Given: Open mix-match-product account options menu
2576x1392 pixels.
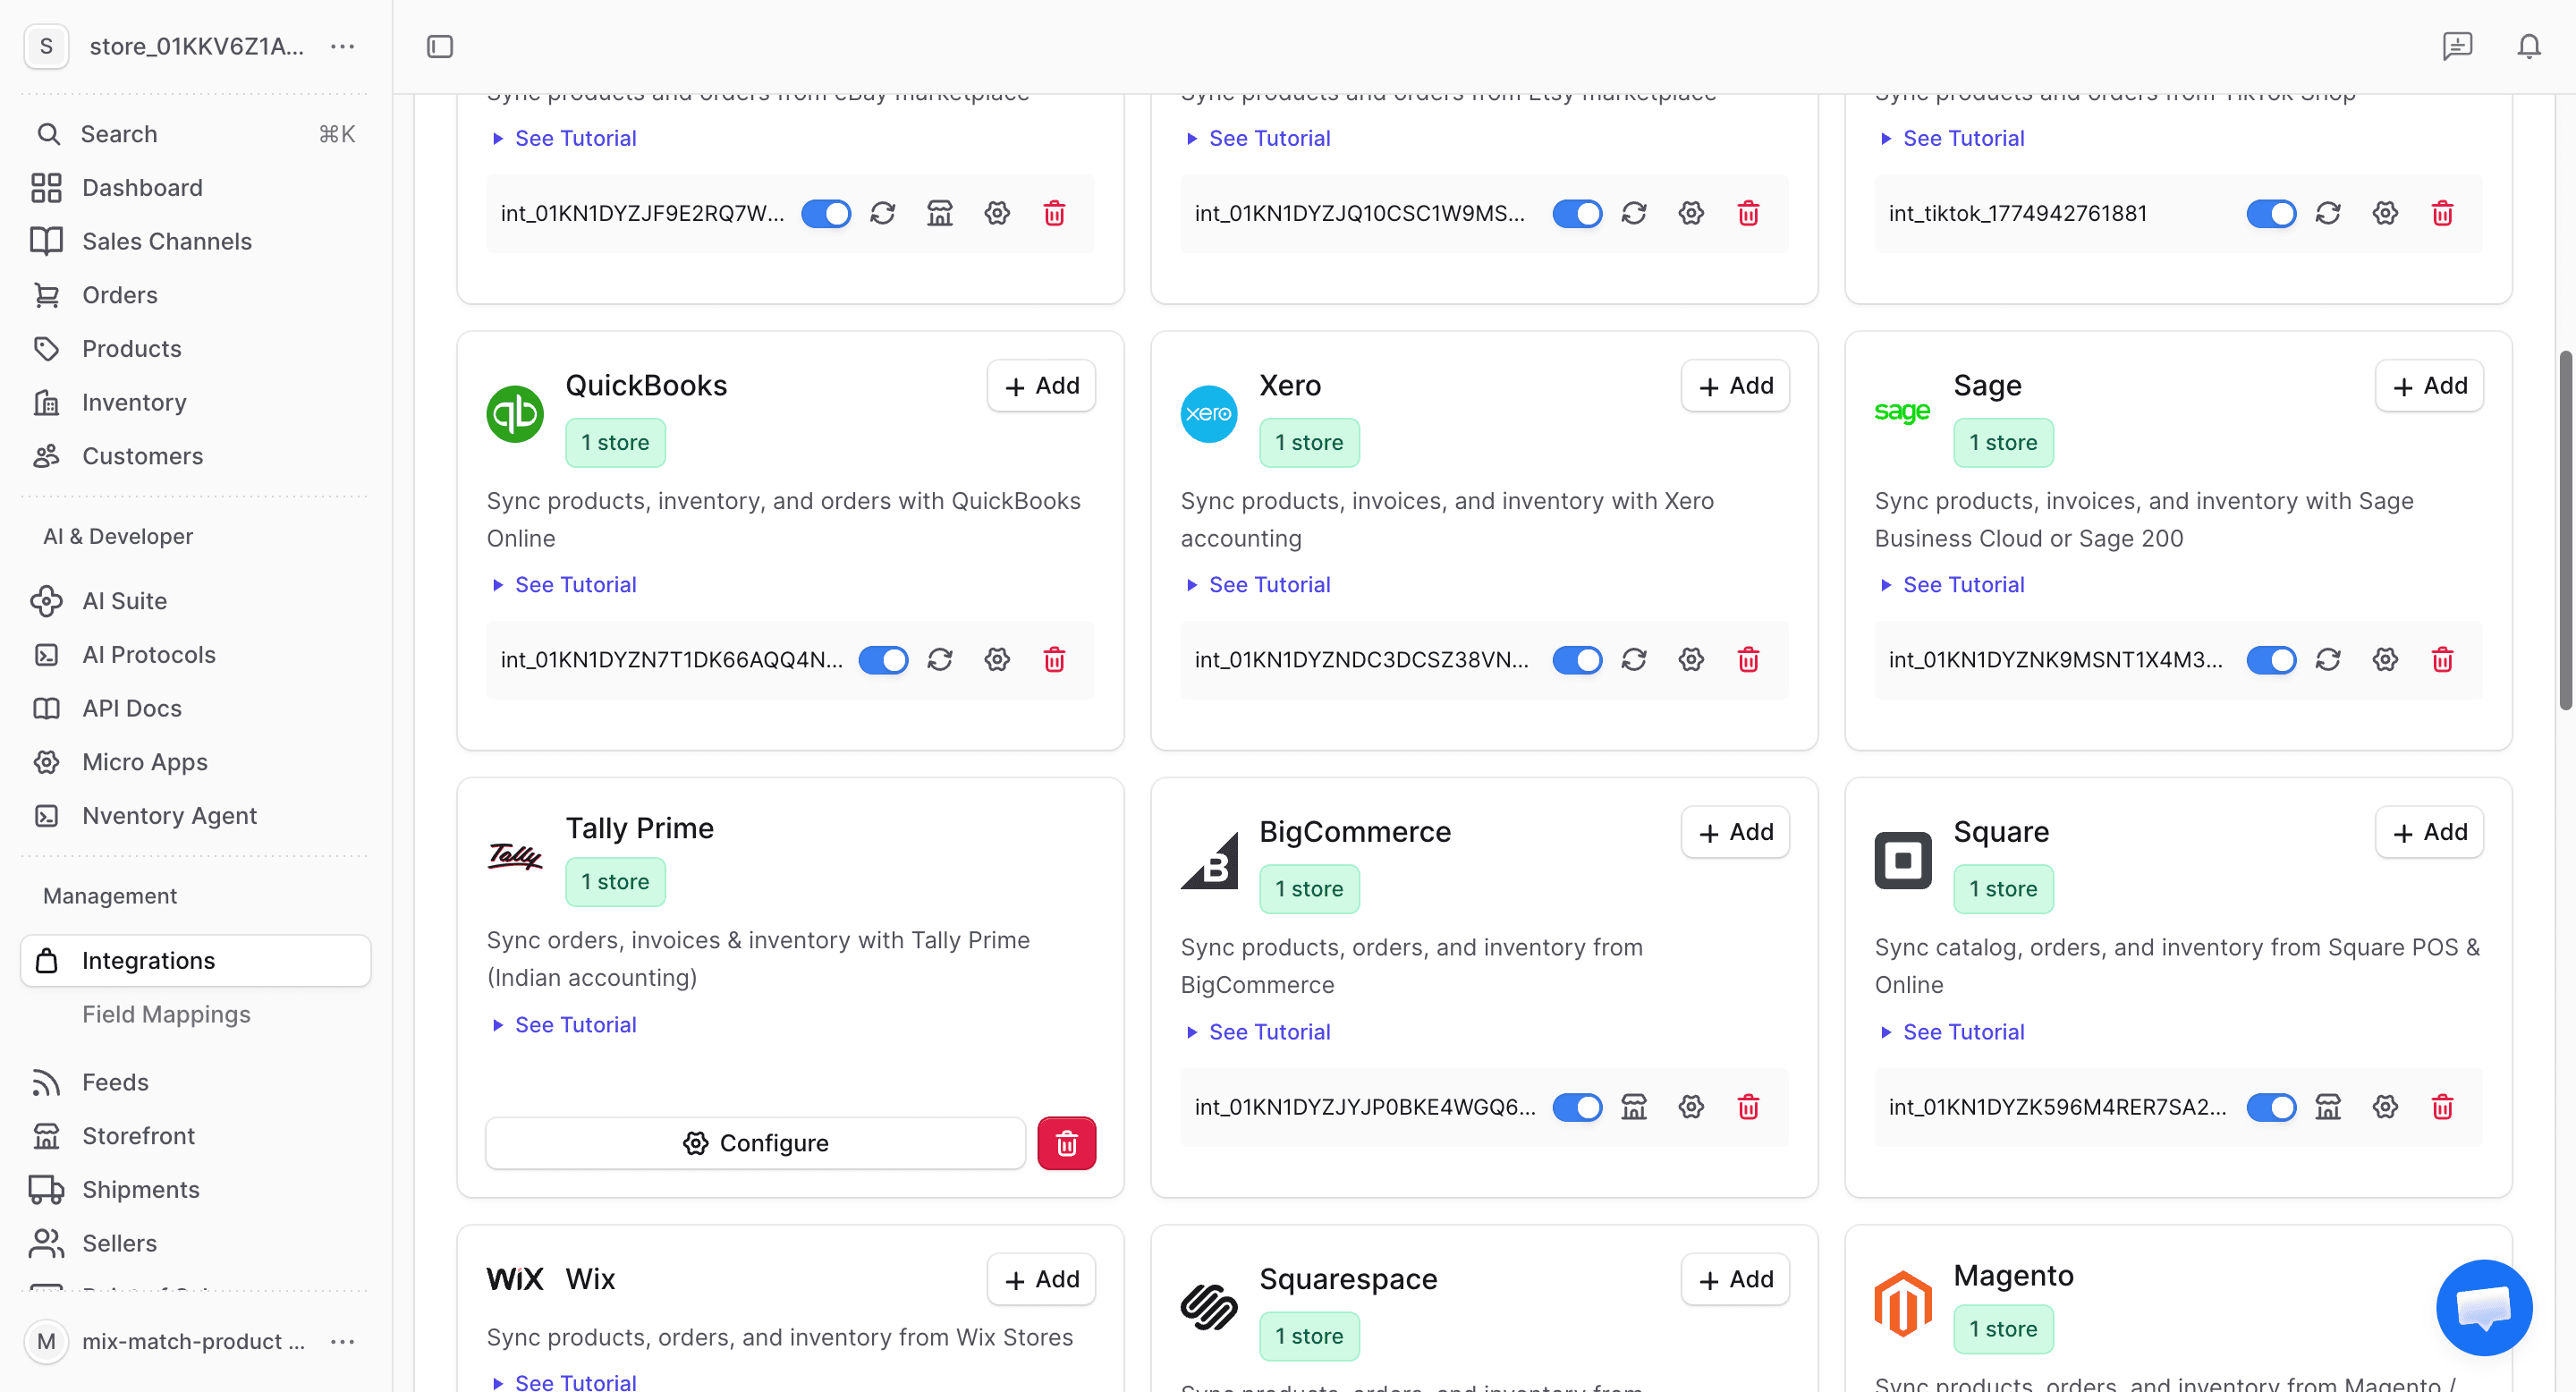Looking at the screenshot, I should click(x=343, y=1341).
